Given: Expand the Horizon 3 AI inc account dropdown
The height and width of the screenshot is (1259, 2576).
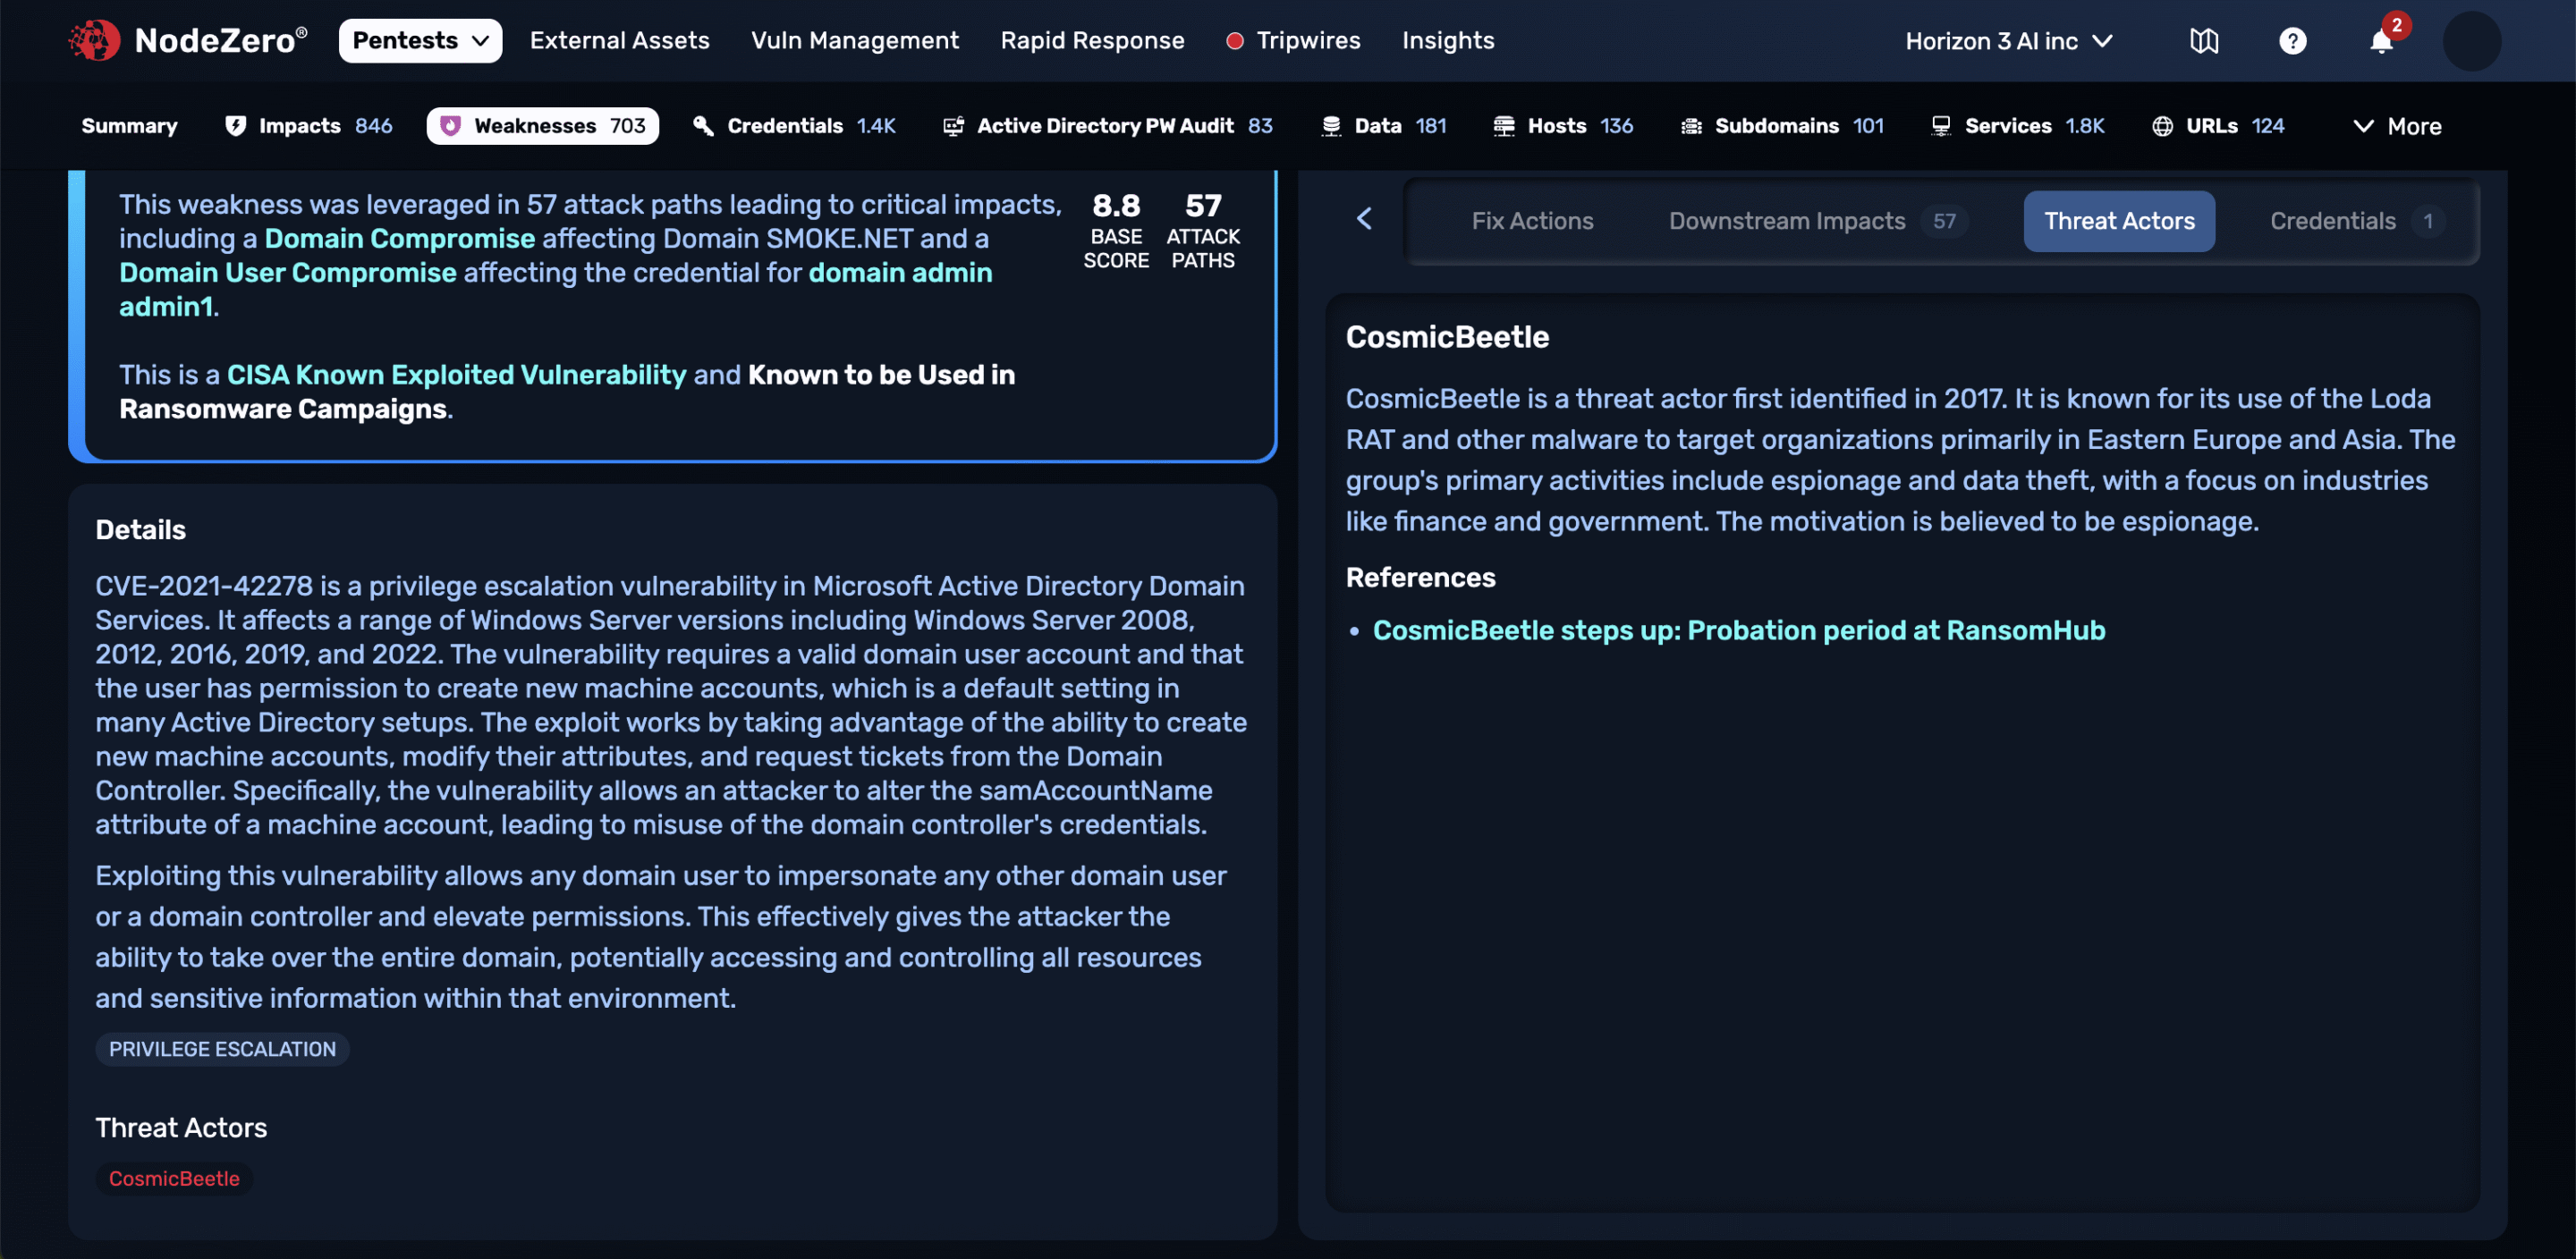Looking at the screenshot, I should pos(2009,41).
